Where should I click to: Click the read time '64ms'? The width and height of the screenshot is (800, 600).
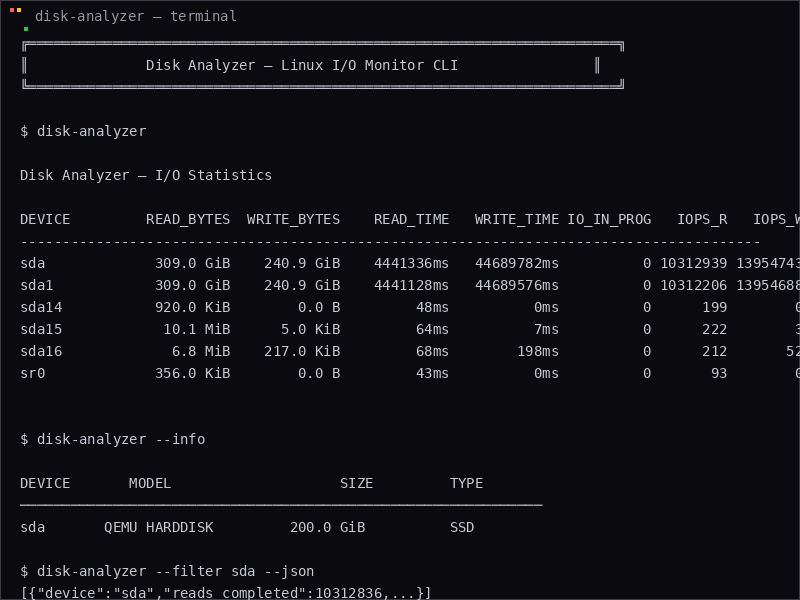pyautogui.click(x=432, y=330)
